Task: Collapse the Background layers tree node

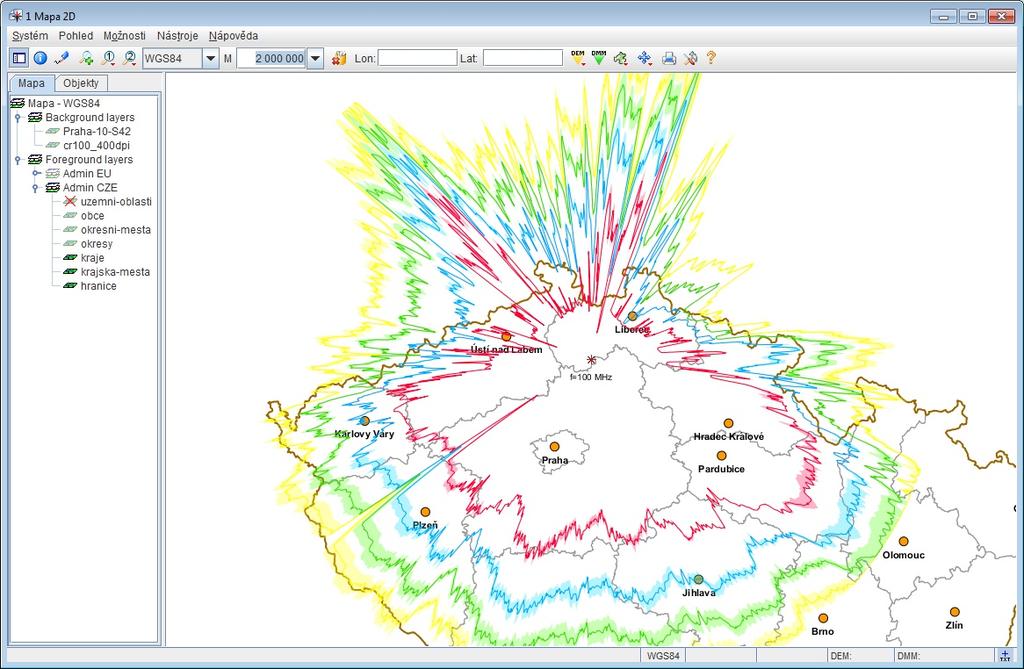Action: point(18,118)
